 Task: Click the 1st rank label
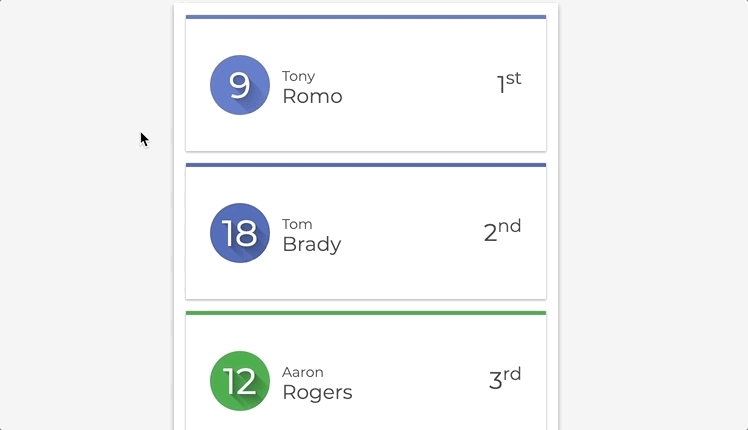[509, 83]
